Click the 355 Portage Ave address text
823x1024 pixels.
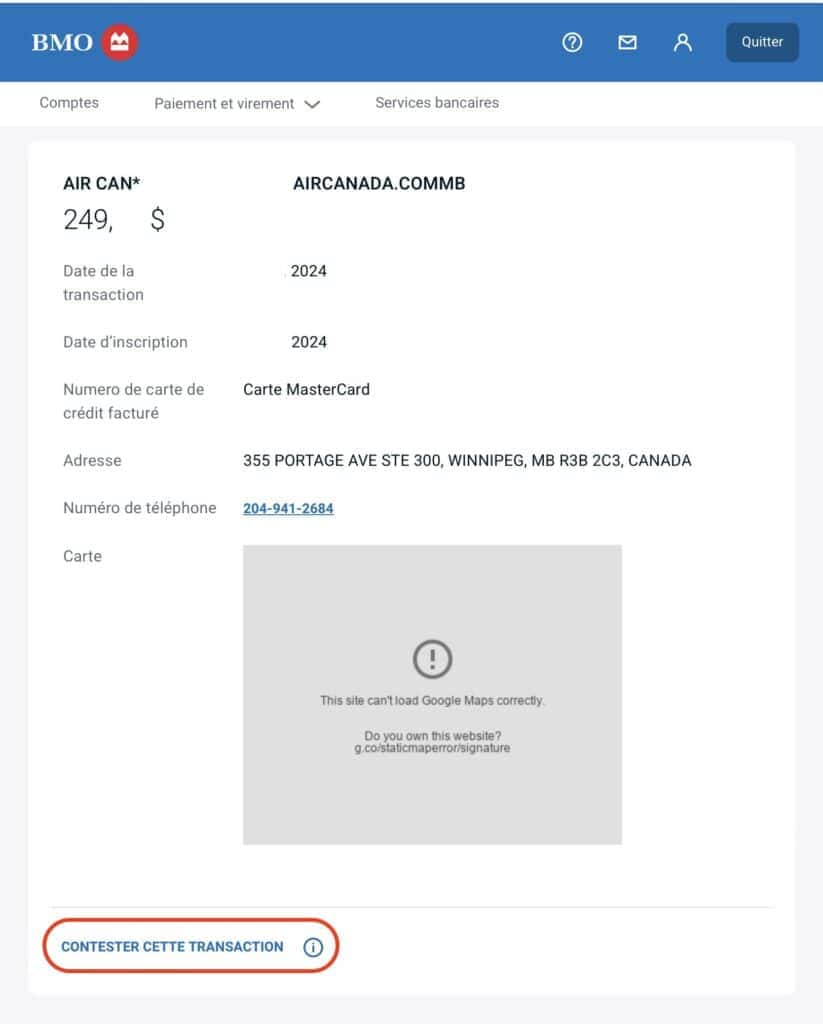(467, 461)
